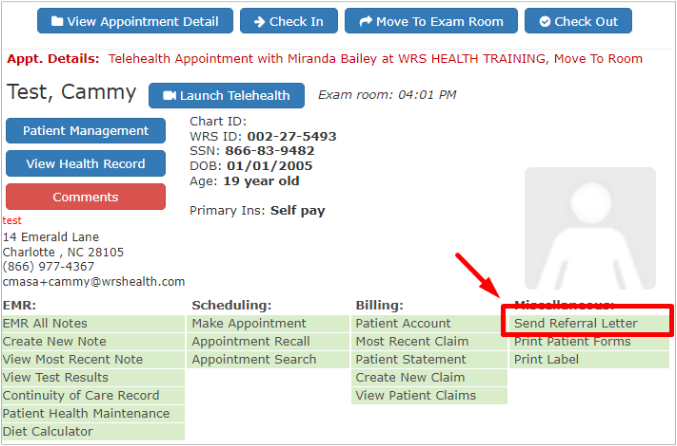Click Send Referral Letter
Viewport: 677px width, 446px height.
click(x=575, y=324)
